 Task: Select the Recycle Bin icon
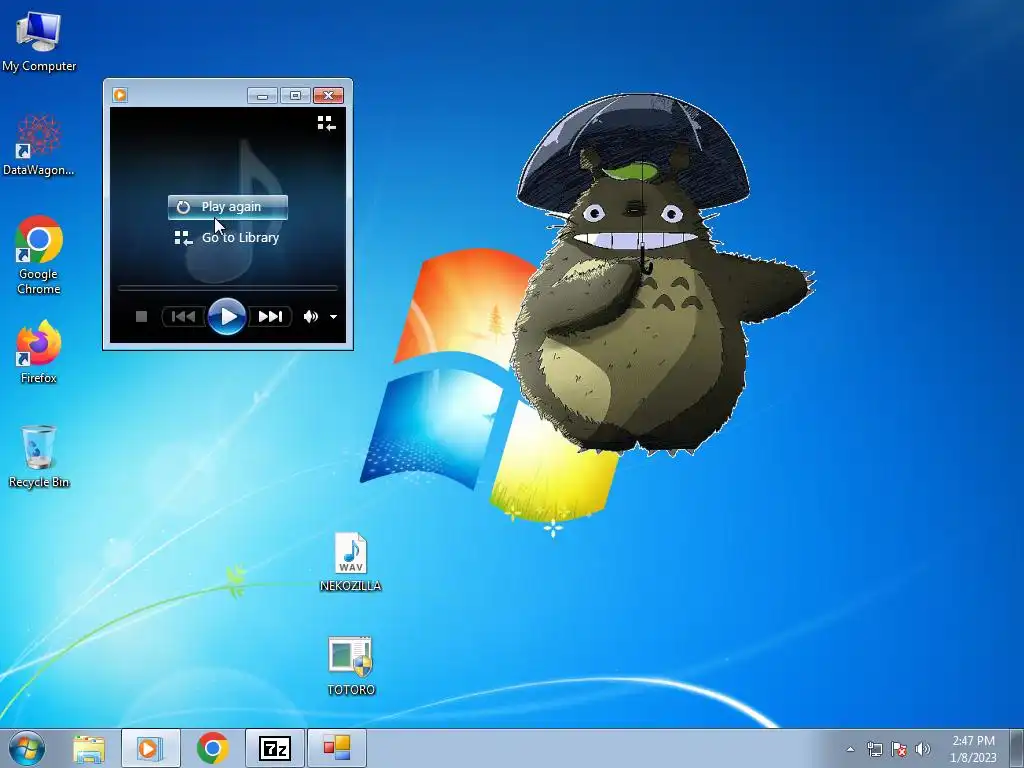39,456
